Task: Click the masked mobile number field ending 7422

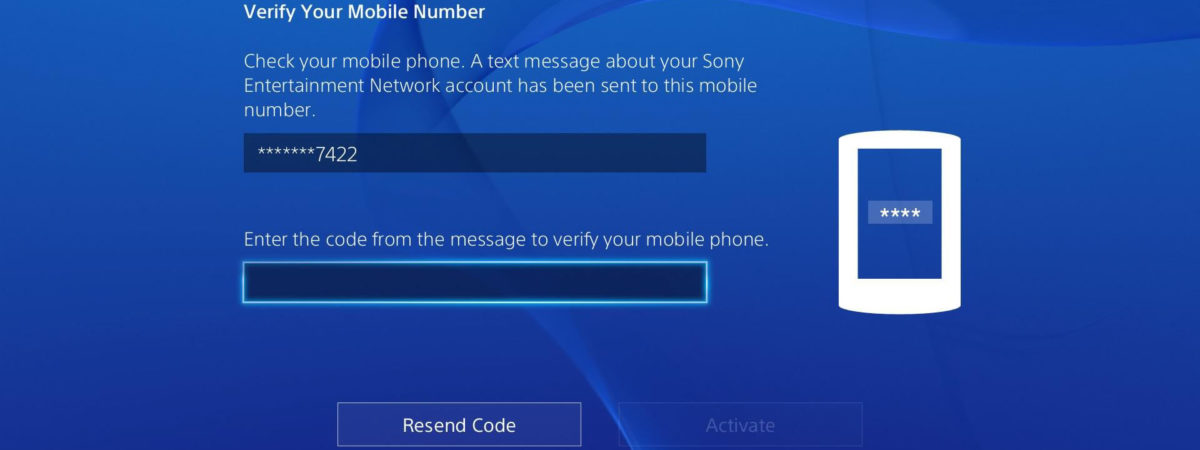Action: click(475, 153)
